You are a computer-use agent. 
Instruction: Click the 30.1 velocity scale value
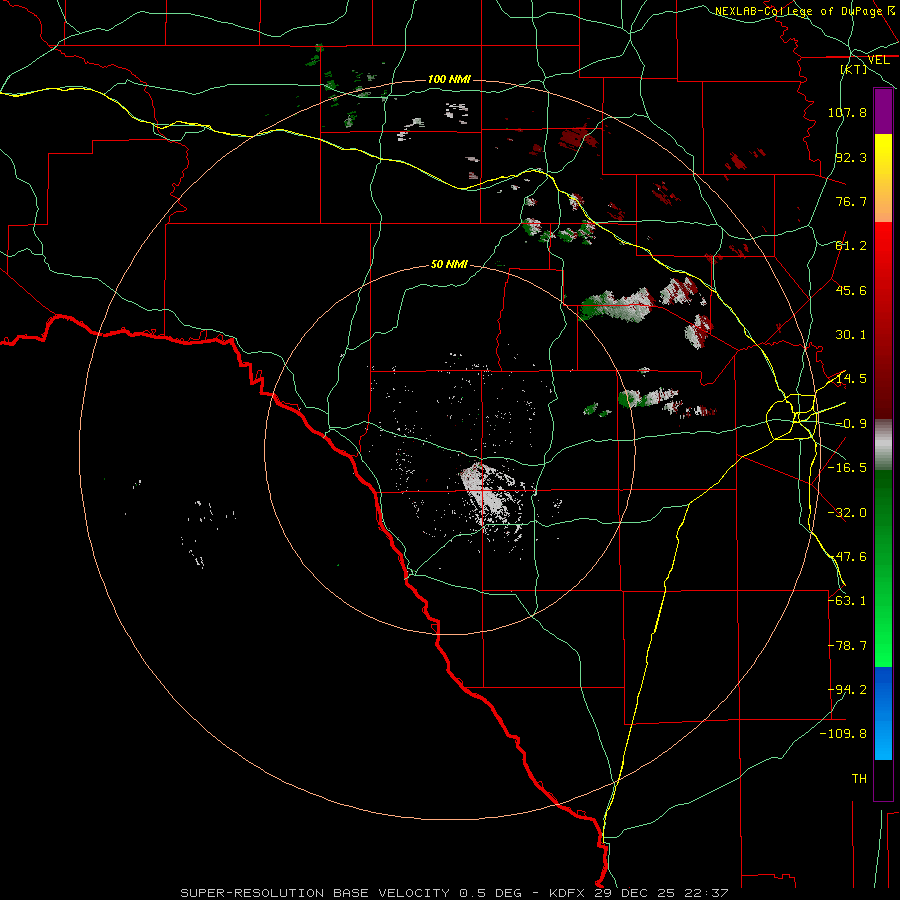851,335
